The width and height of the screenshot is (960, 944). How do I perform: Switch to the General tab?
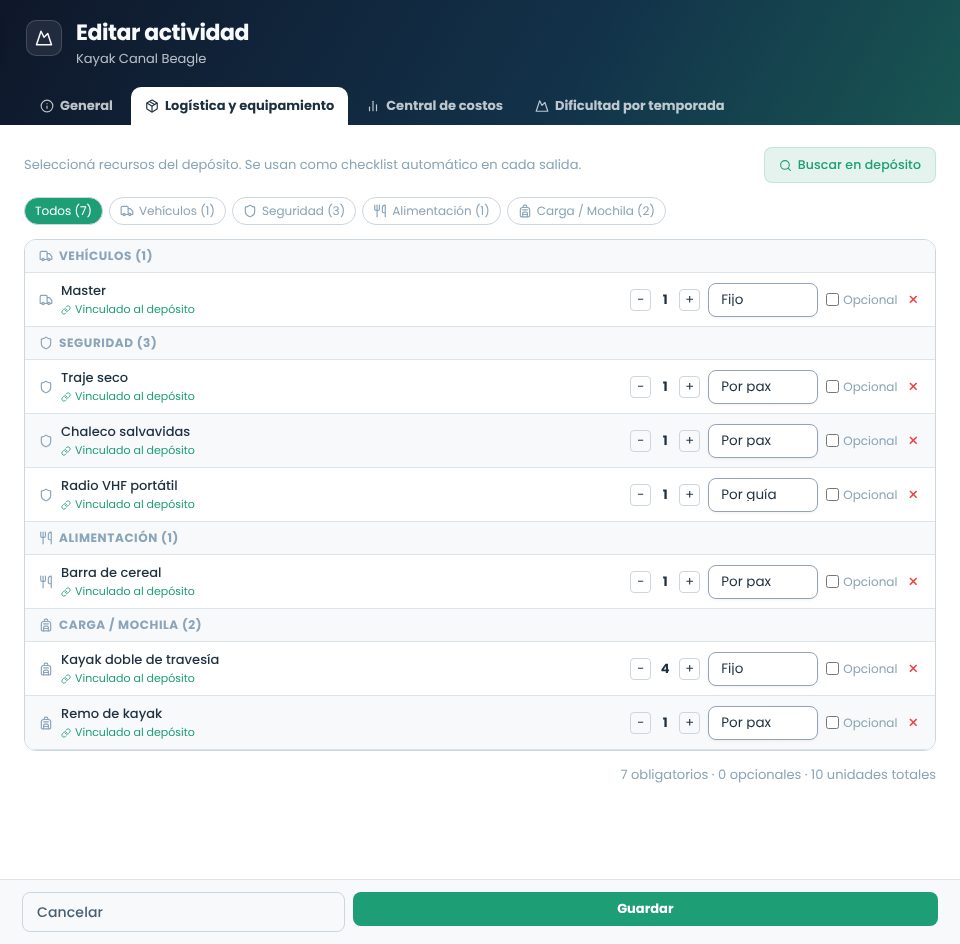click(x=77, y=106)
